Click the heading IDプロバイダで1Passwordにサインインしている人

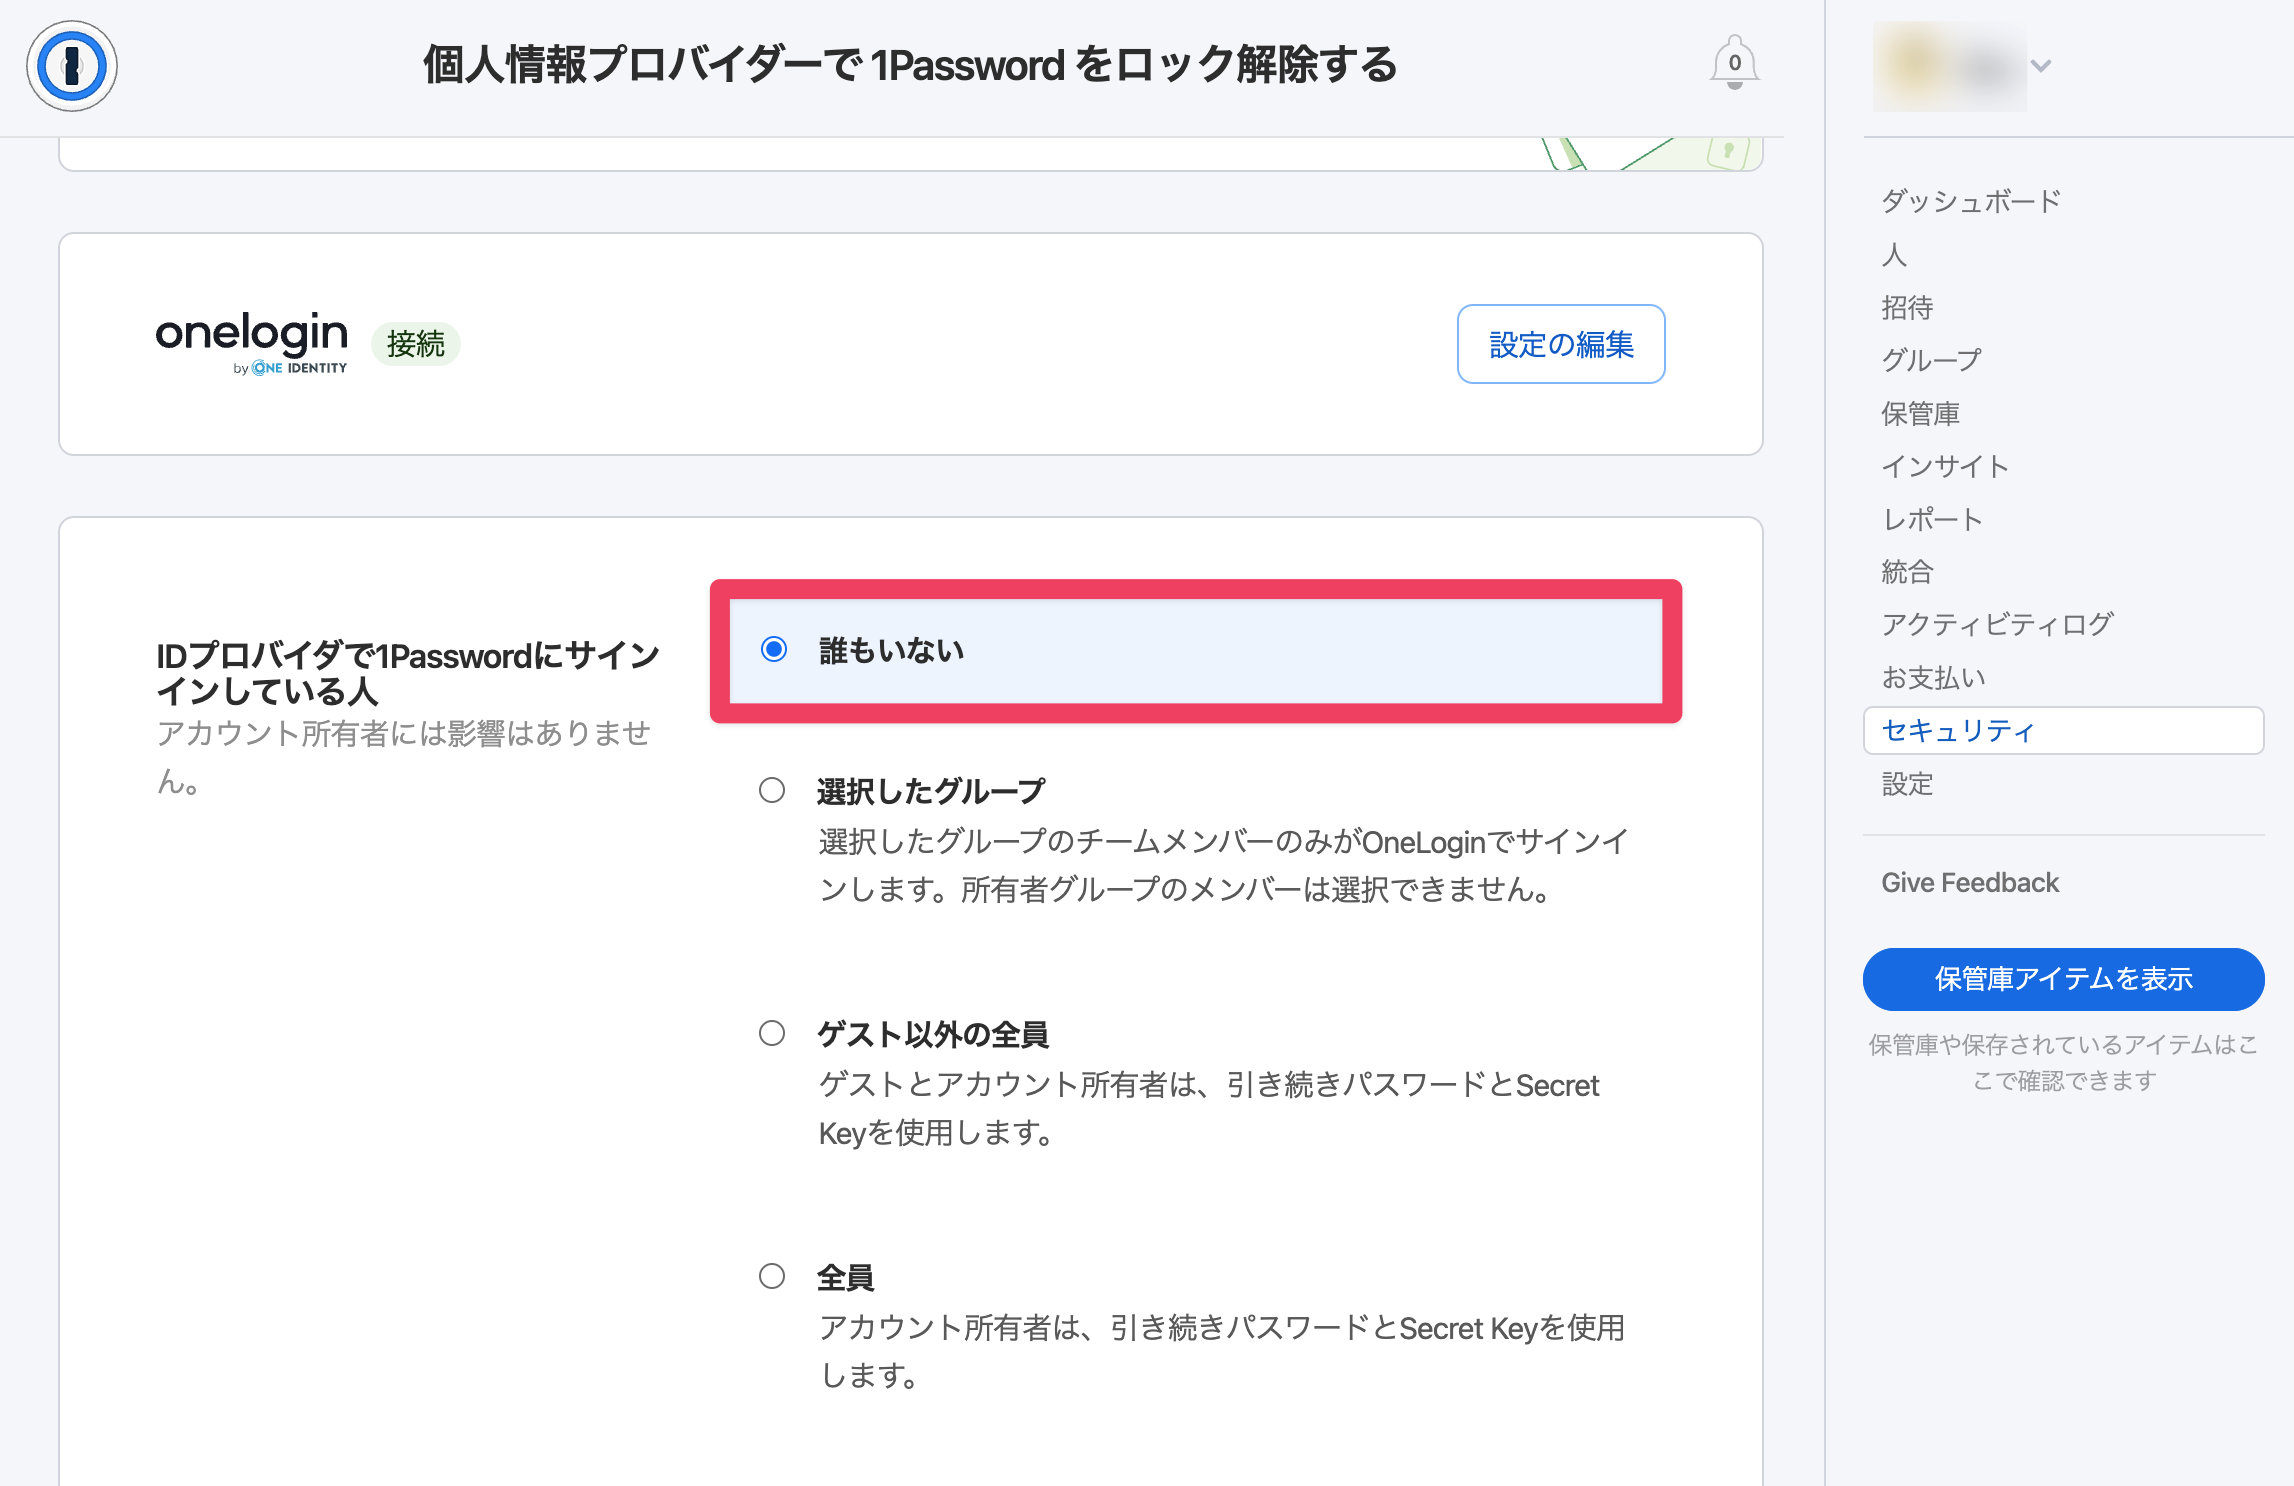tap(408, 673)
